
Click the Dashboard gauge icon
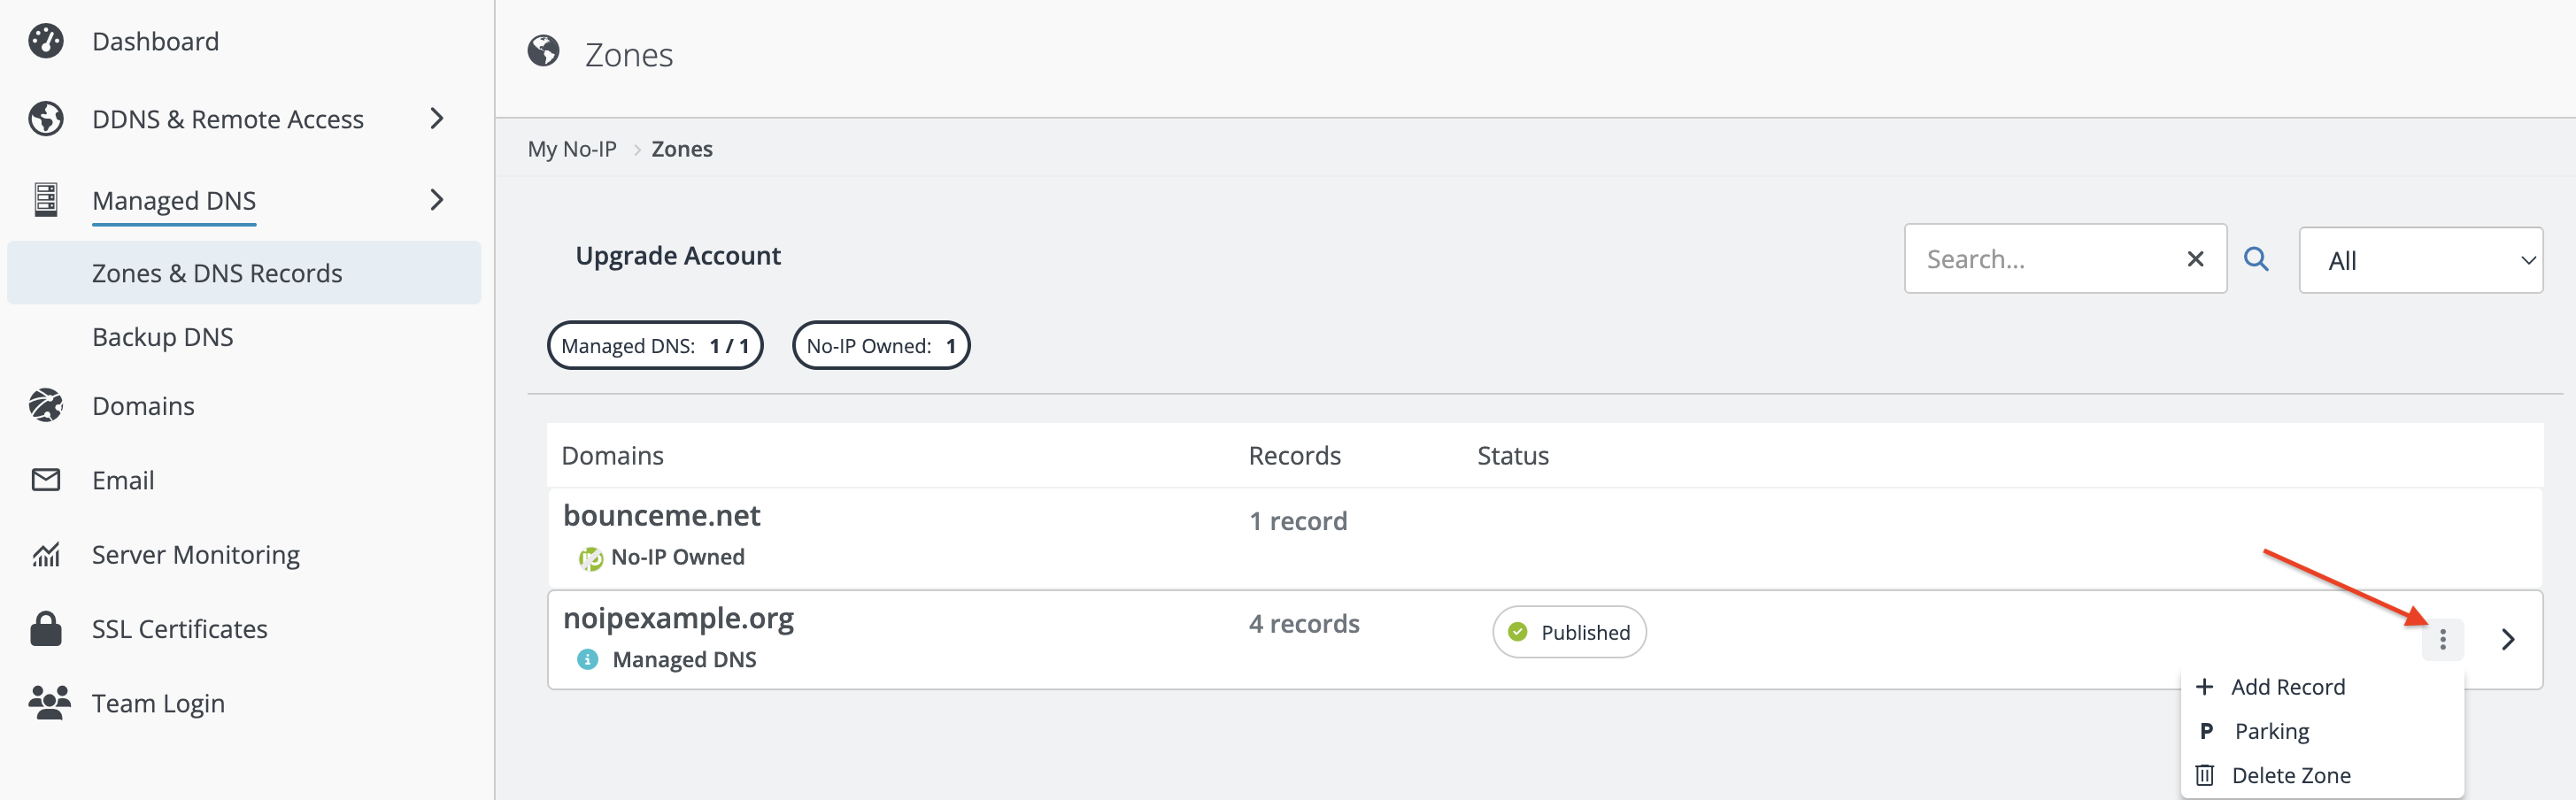pyautogui.click(x=46, y=41)
